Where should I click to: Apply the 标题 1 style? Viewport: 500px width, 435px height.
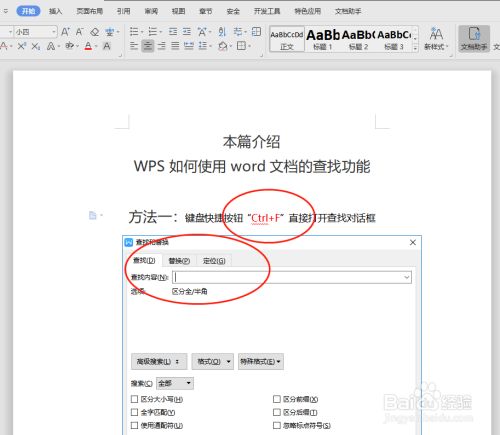point(323,39)
